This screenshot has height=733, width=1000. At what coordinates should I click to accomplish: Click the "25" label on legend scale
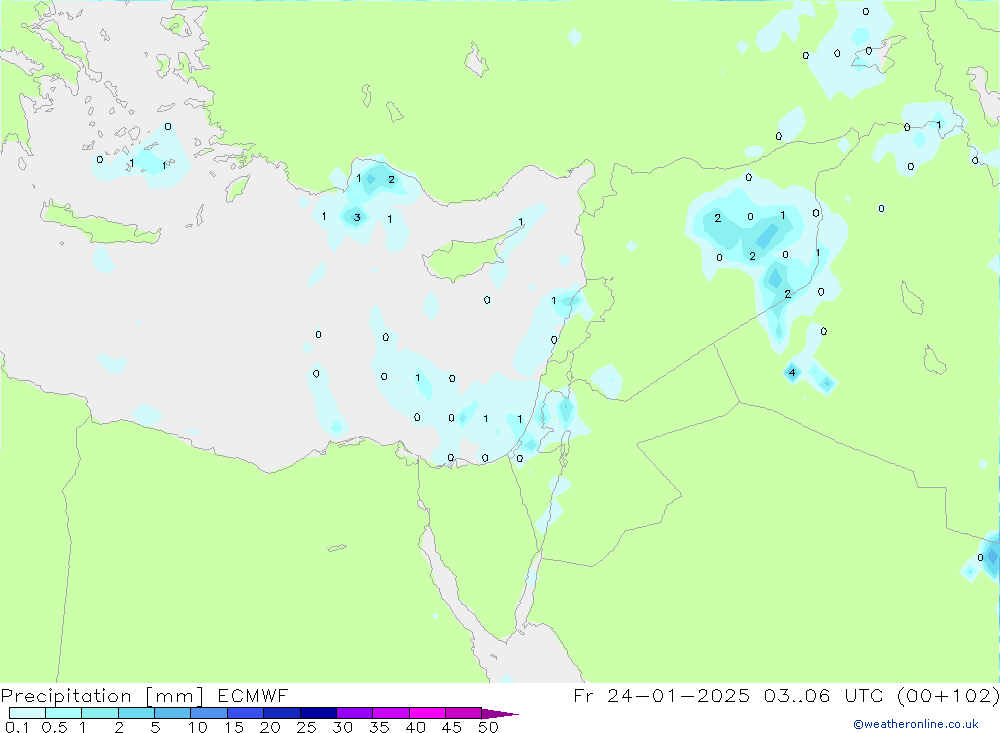(305, 727)
